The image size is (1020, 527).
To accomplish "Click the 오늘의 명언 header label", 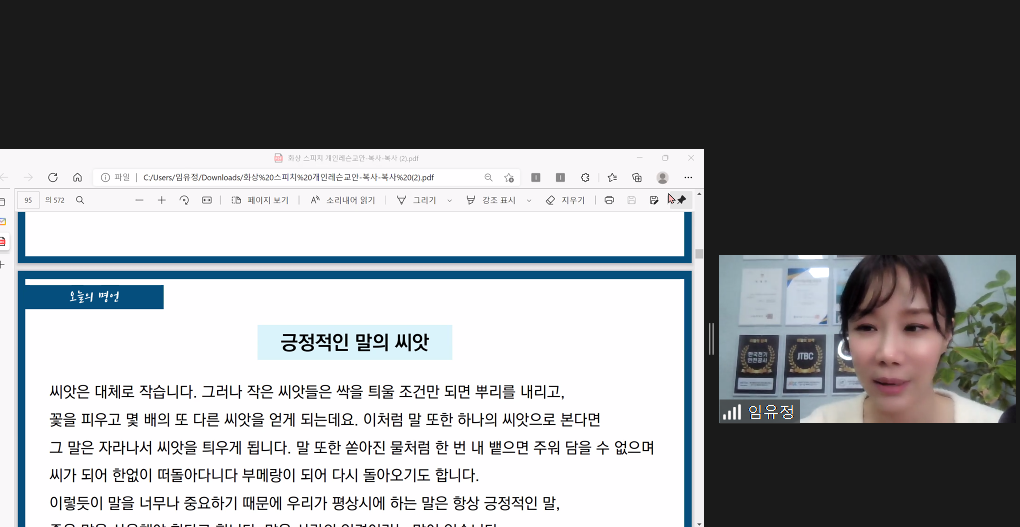I will [94, 297].
